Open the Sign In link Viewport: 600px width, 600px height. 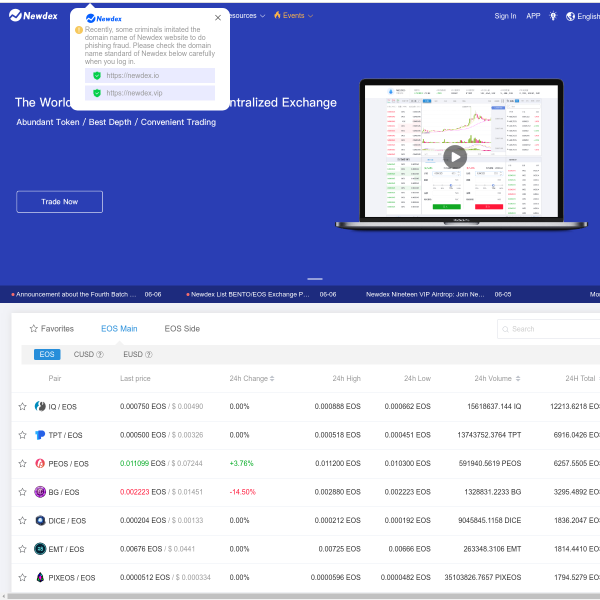tap(505, 16)
